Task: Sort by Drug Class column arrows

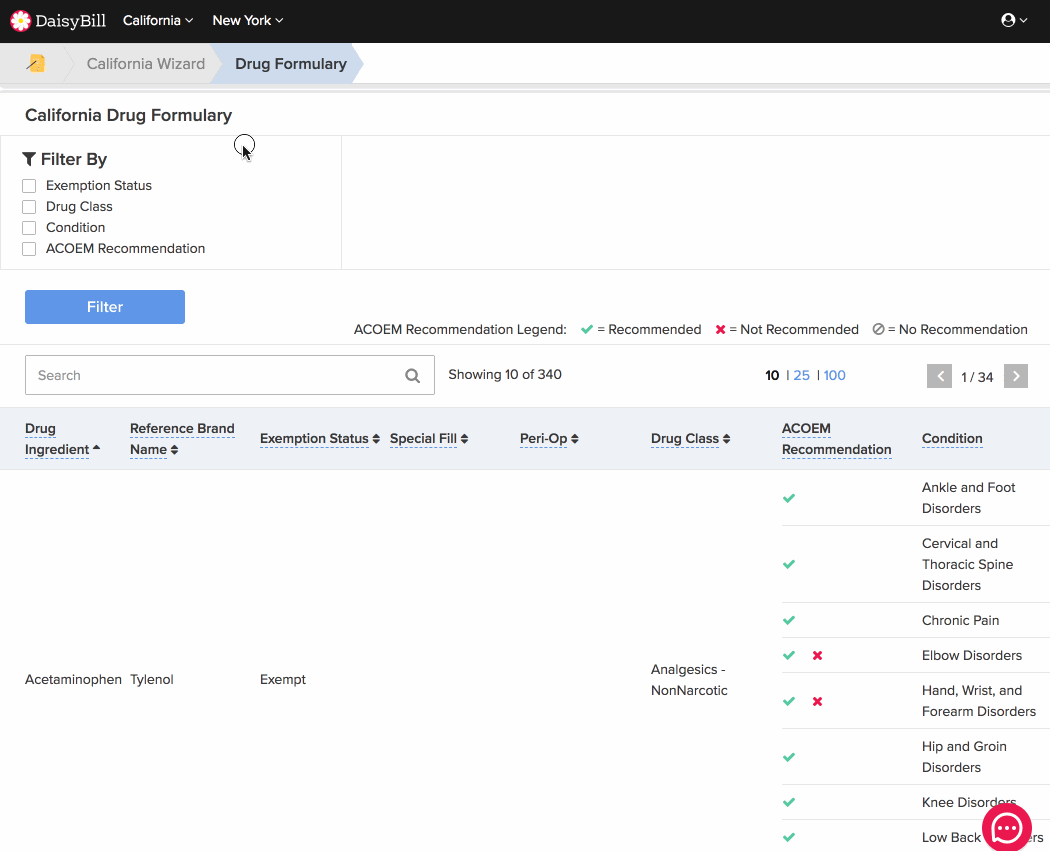Action: [x=727, y=439]
